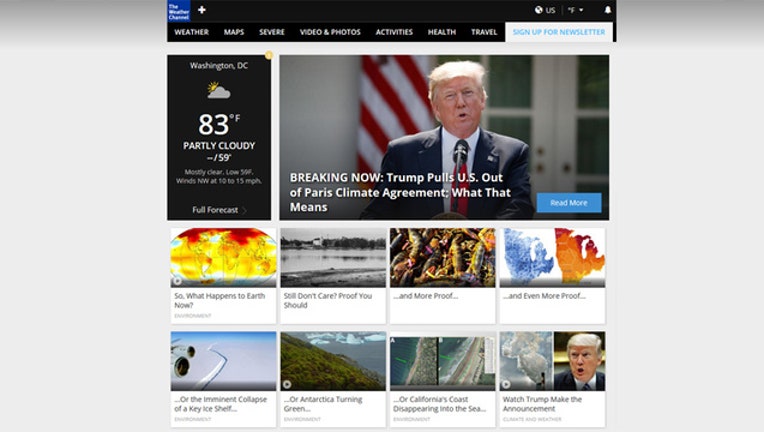
Task: Open the Health menu
Action: point(442,32)
